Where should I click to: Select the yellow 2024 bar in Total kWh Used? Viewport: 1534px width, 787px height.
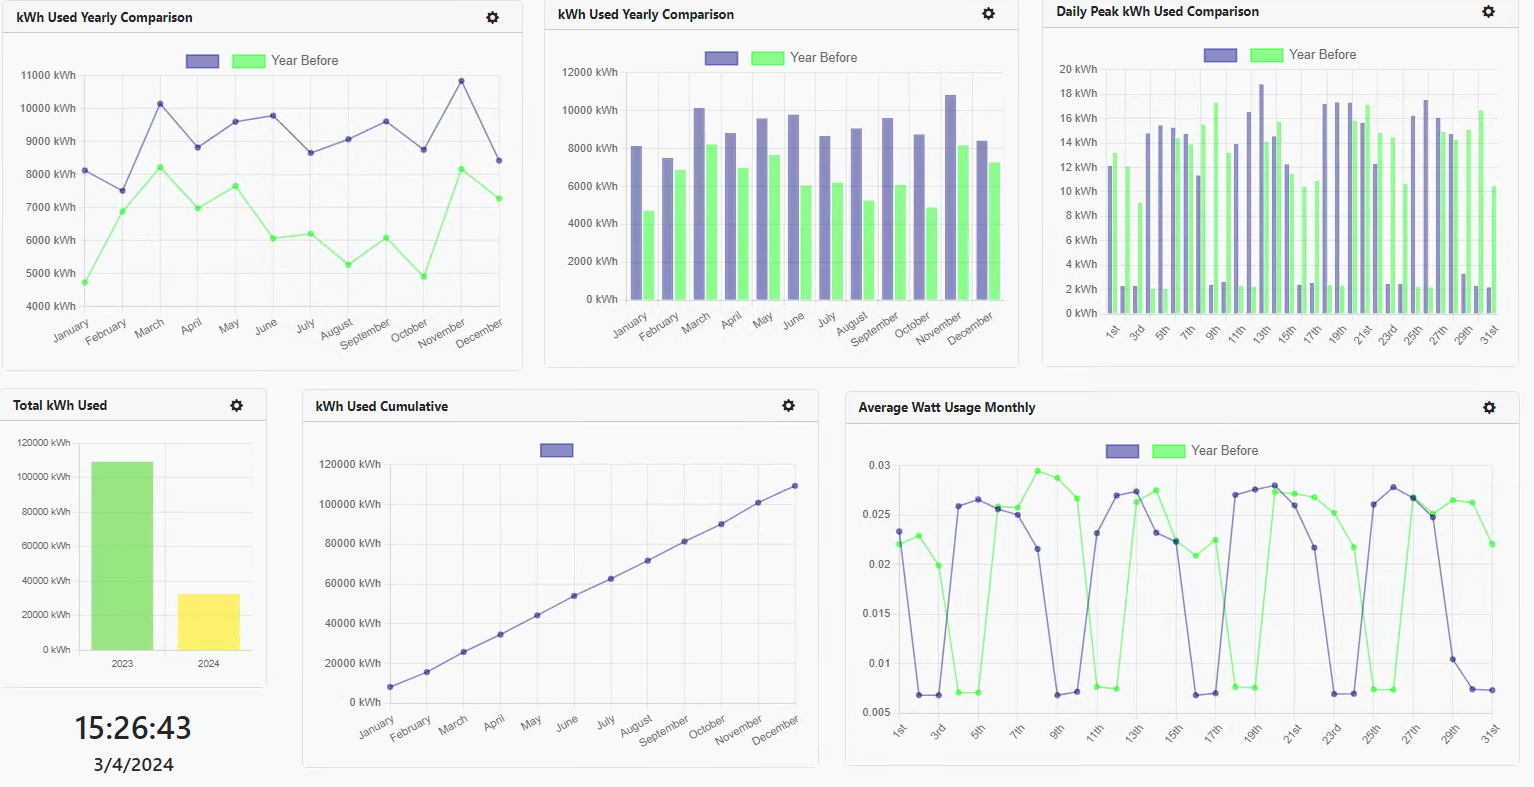pyautogui.click(x=207, y=622)
